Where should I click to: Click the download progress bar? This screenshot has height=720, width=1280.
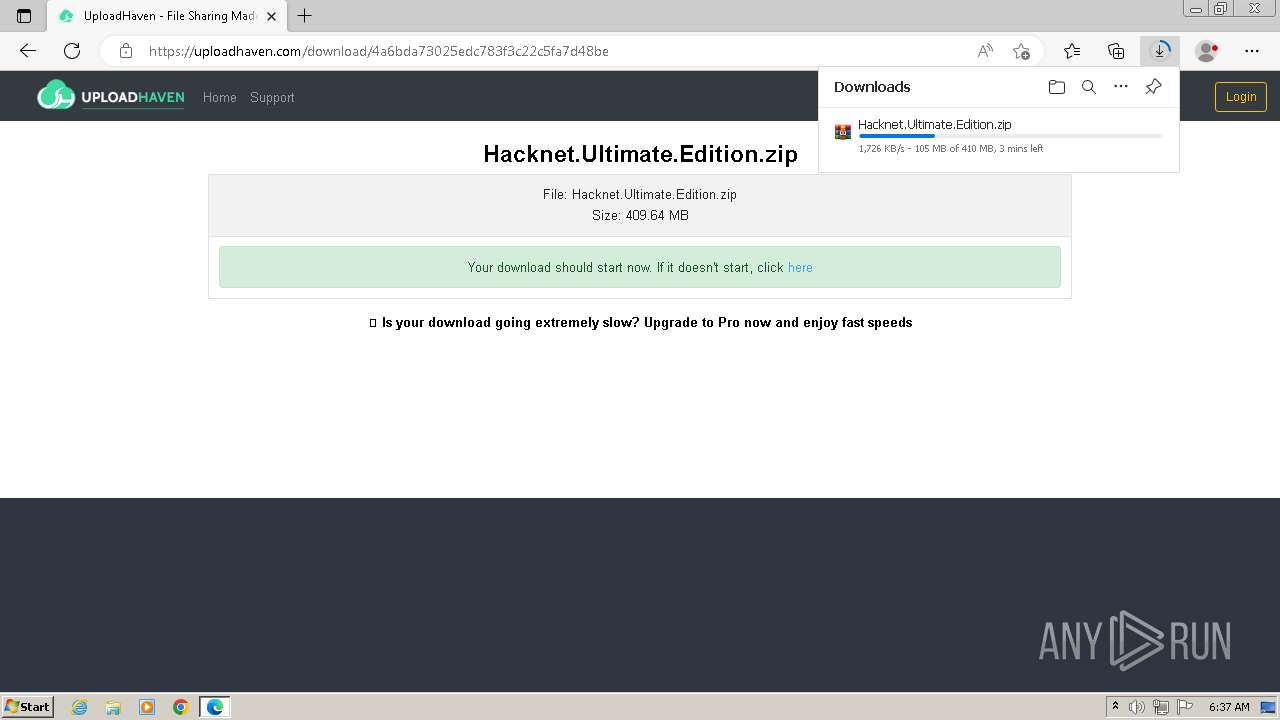pyautogui.click(x=1010, y=136)
